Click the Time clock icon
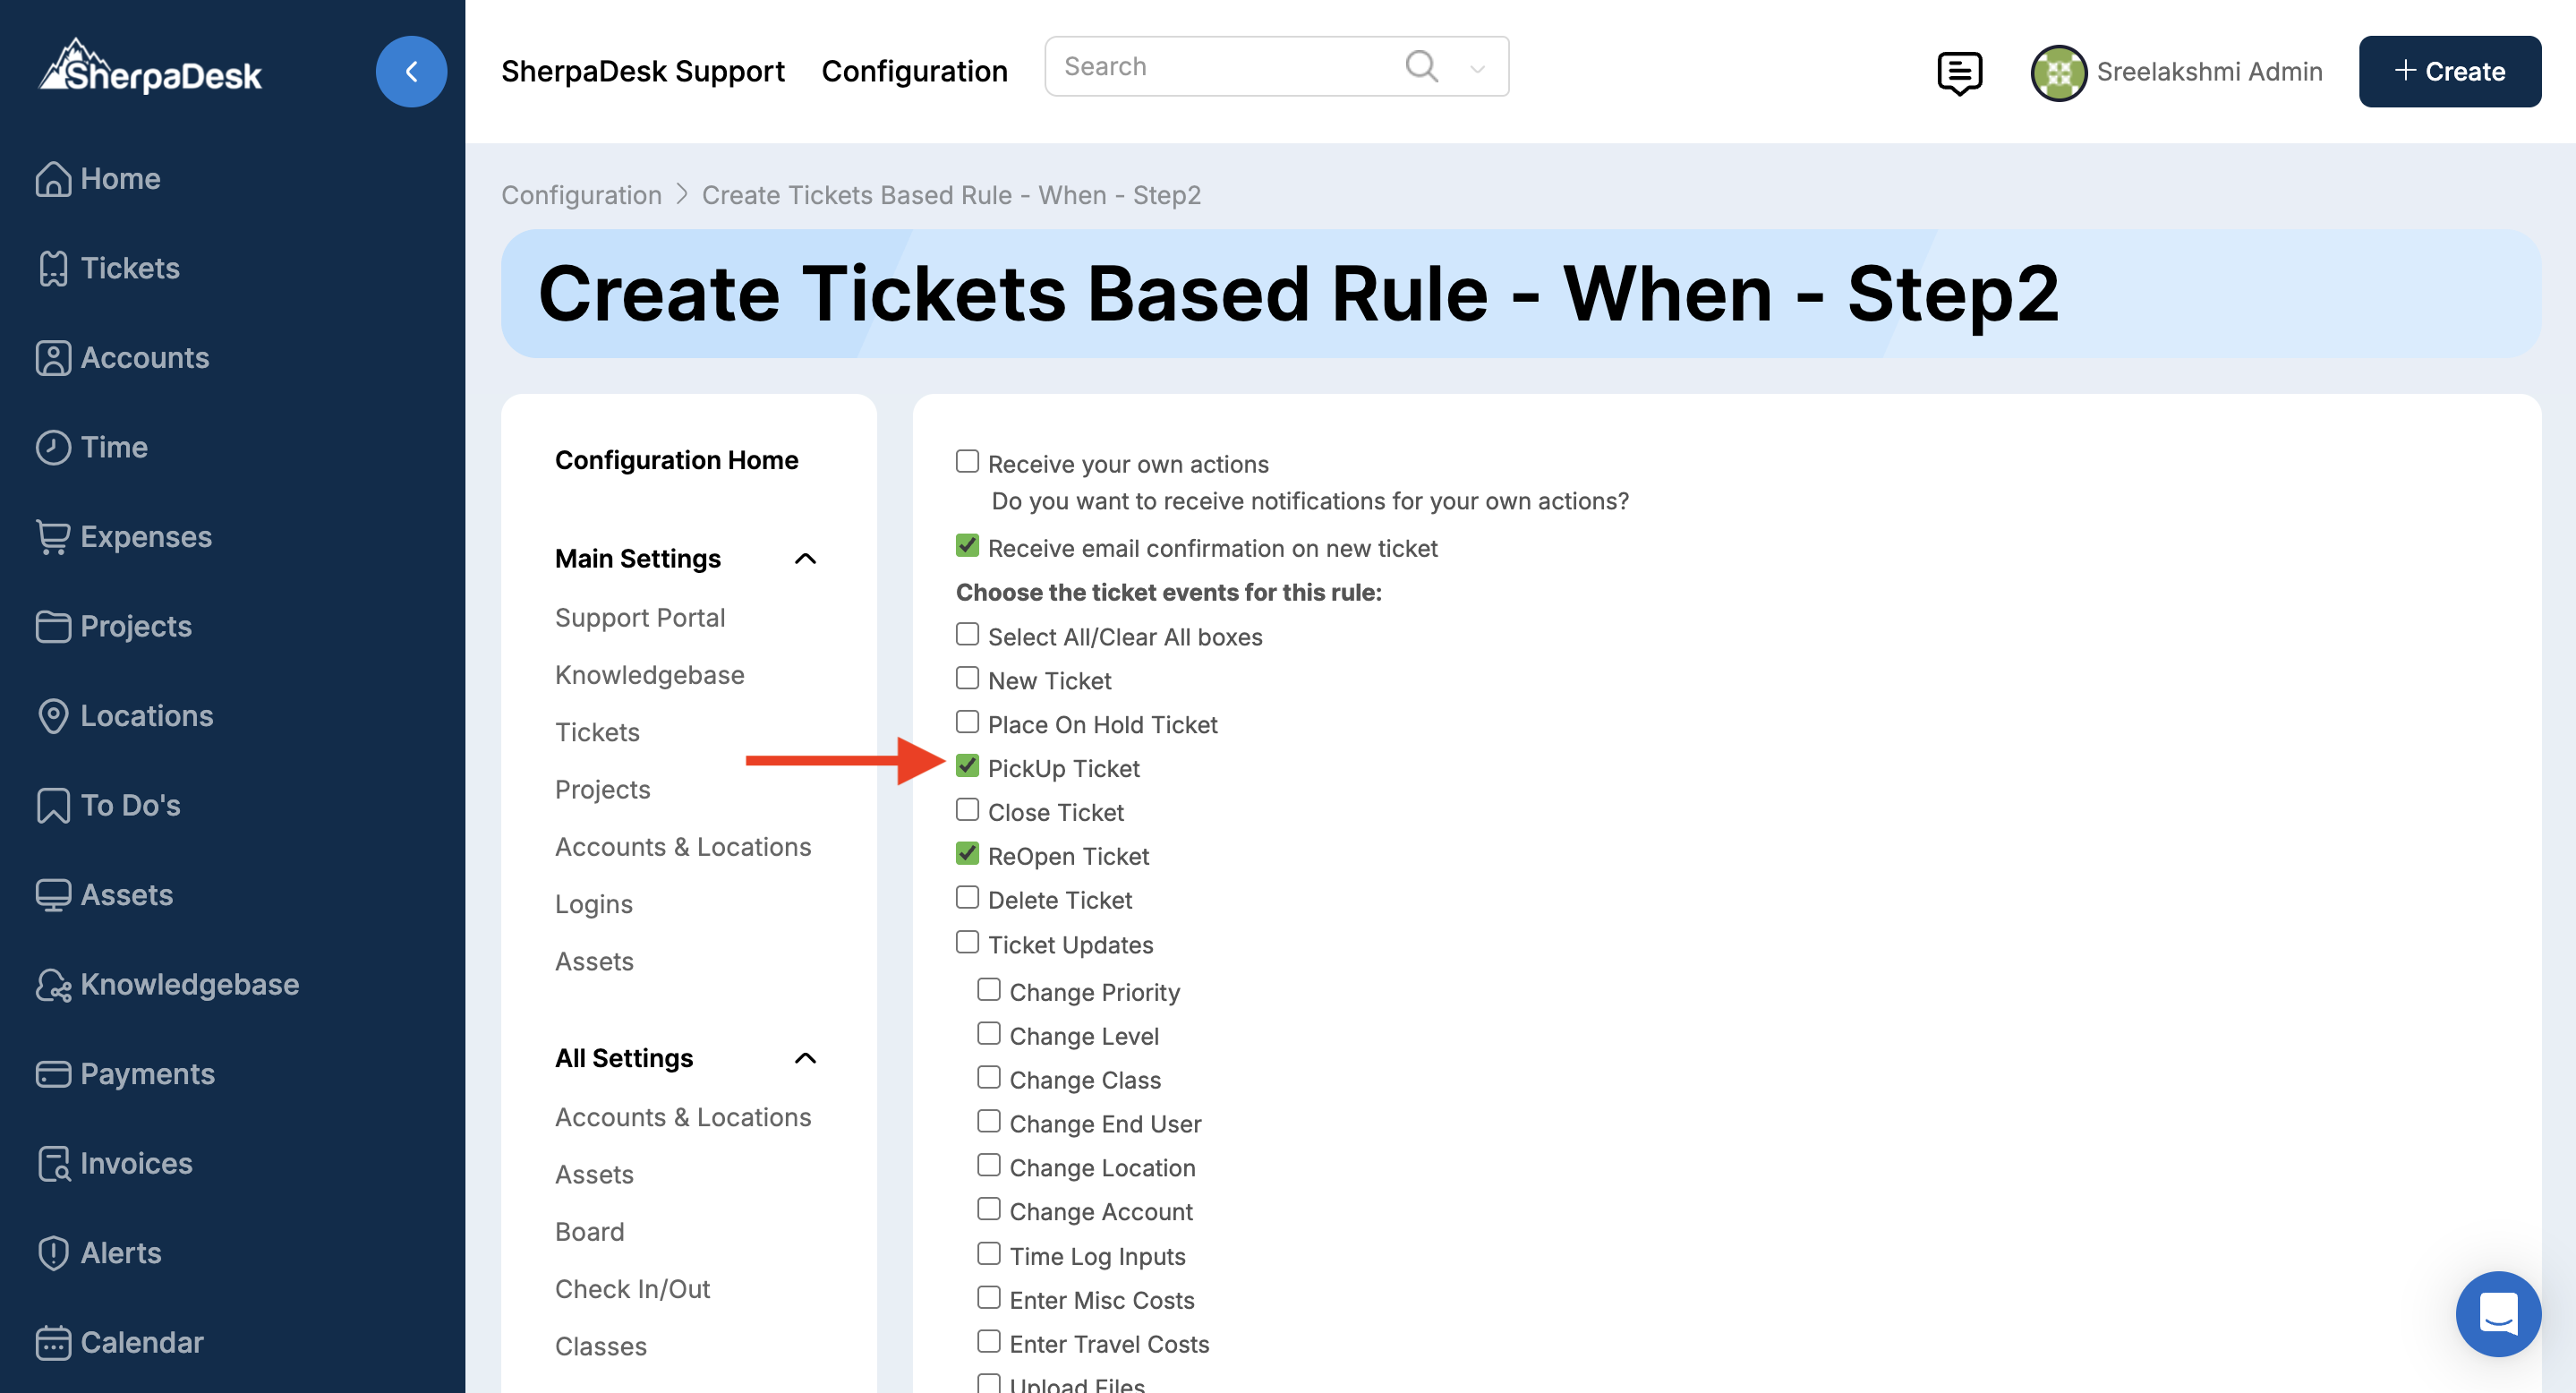Image resolution: width=2576 pixels, height=1393 pixels. click(52, 447)
